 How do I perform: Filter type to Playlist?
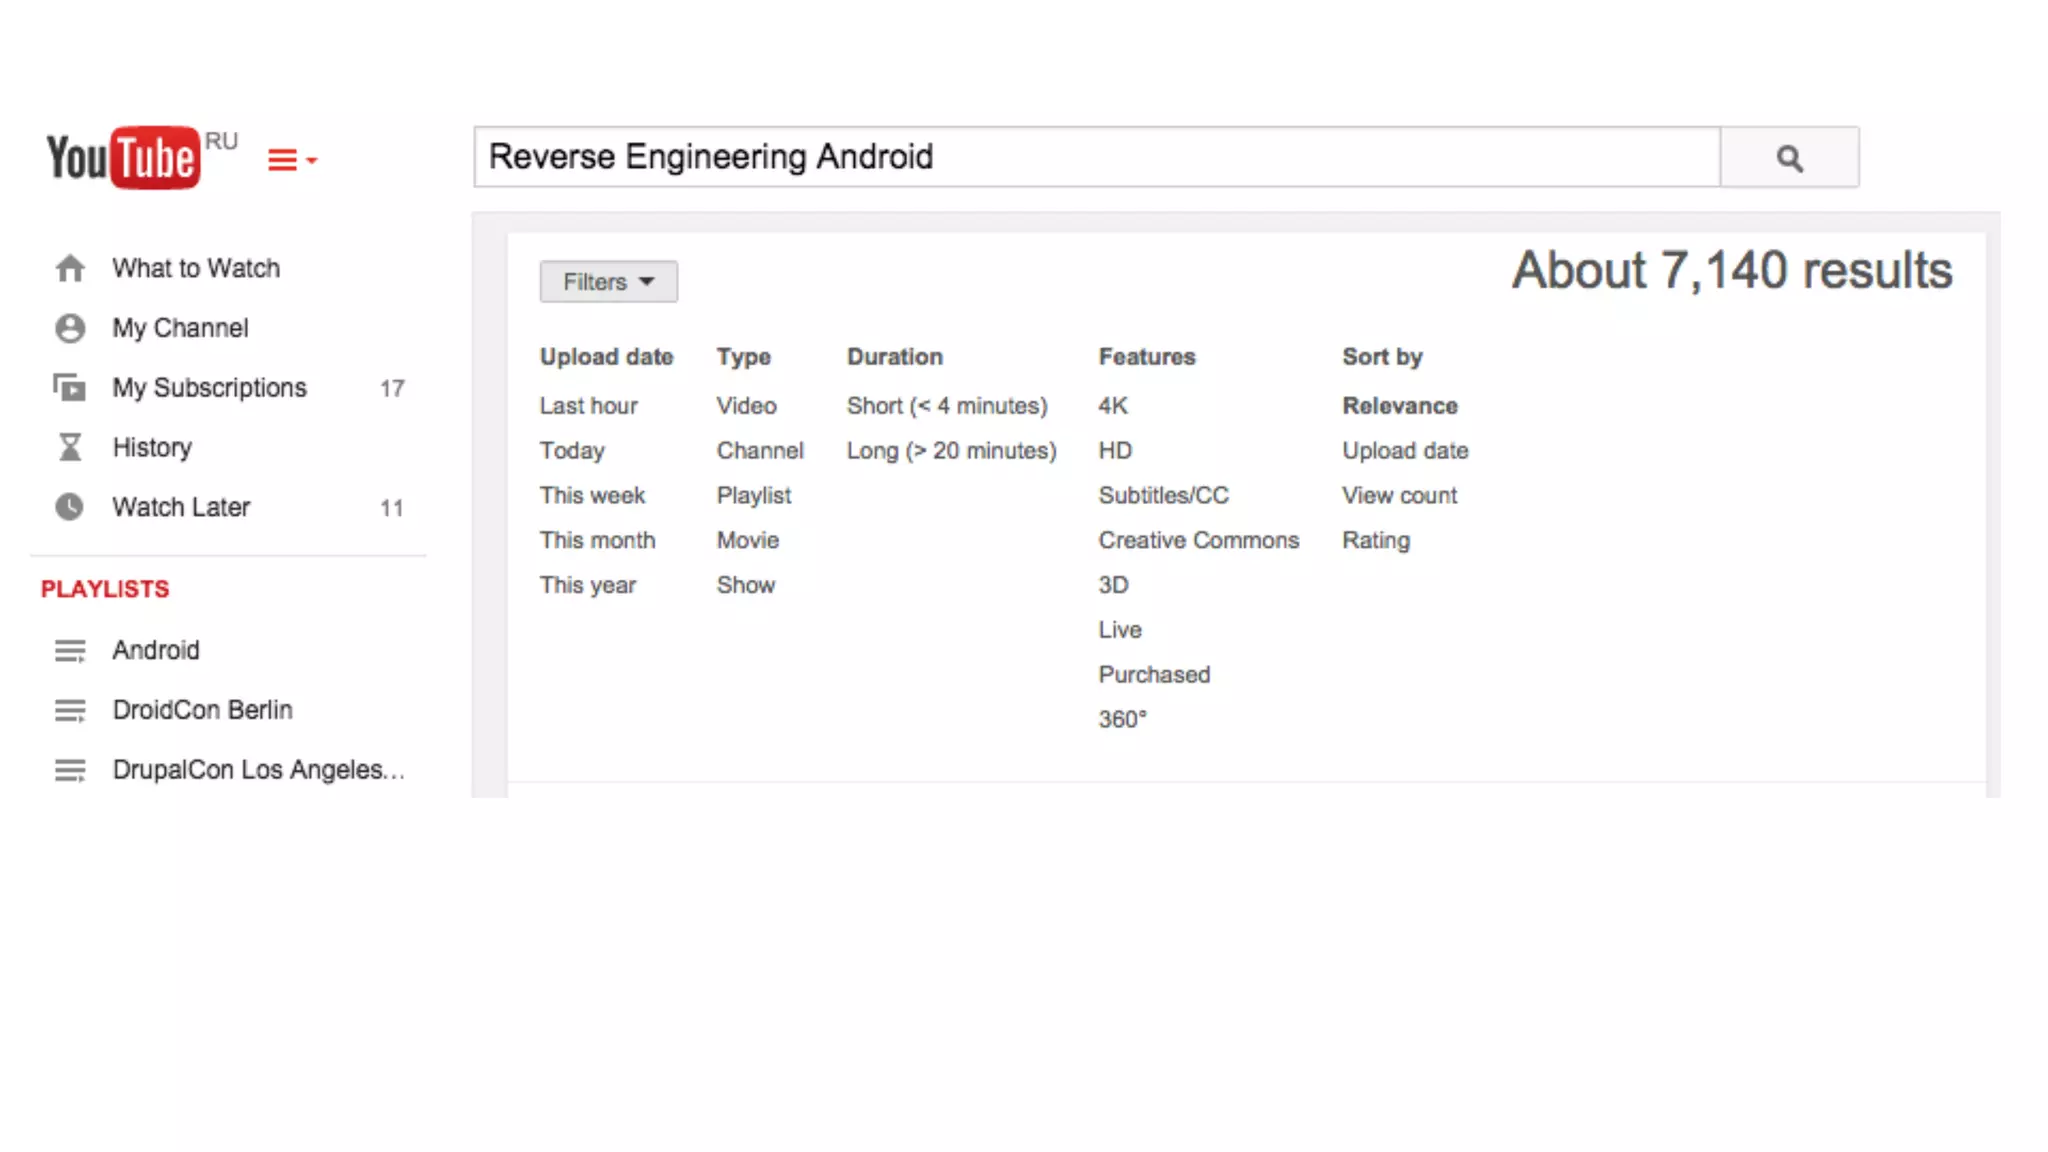tap(753, 496)
